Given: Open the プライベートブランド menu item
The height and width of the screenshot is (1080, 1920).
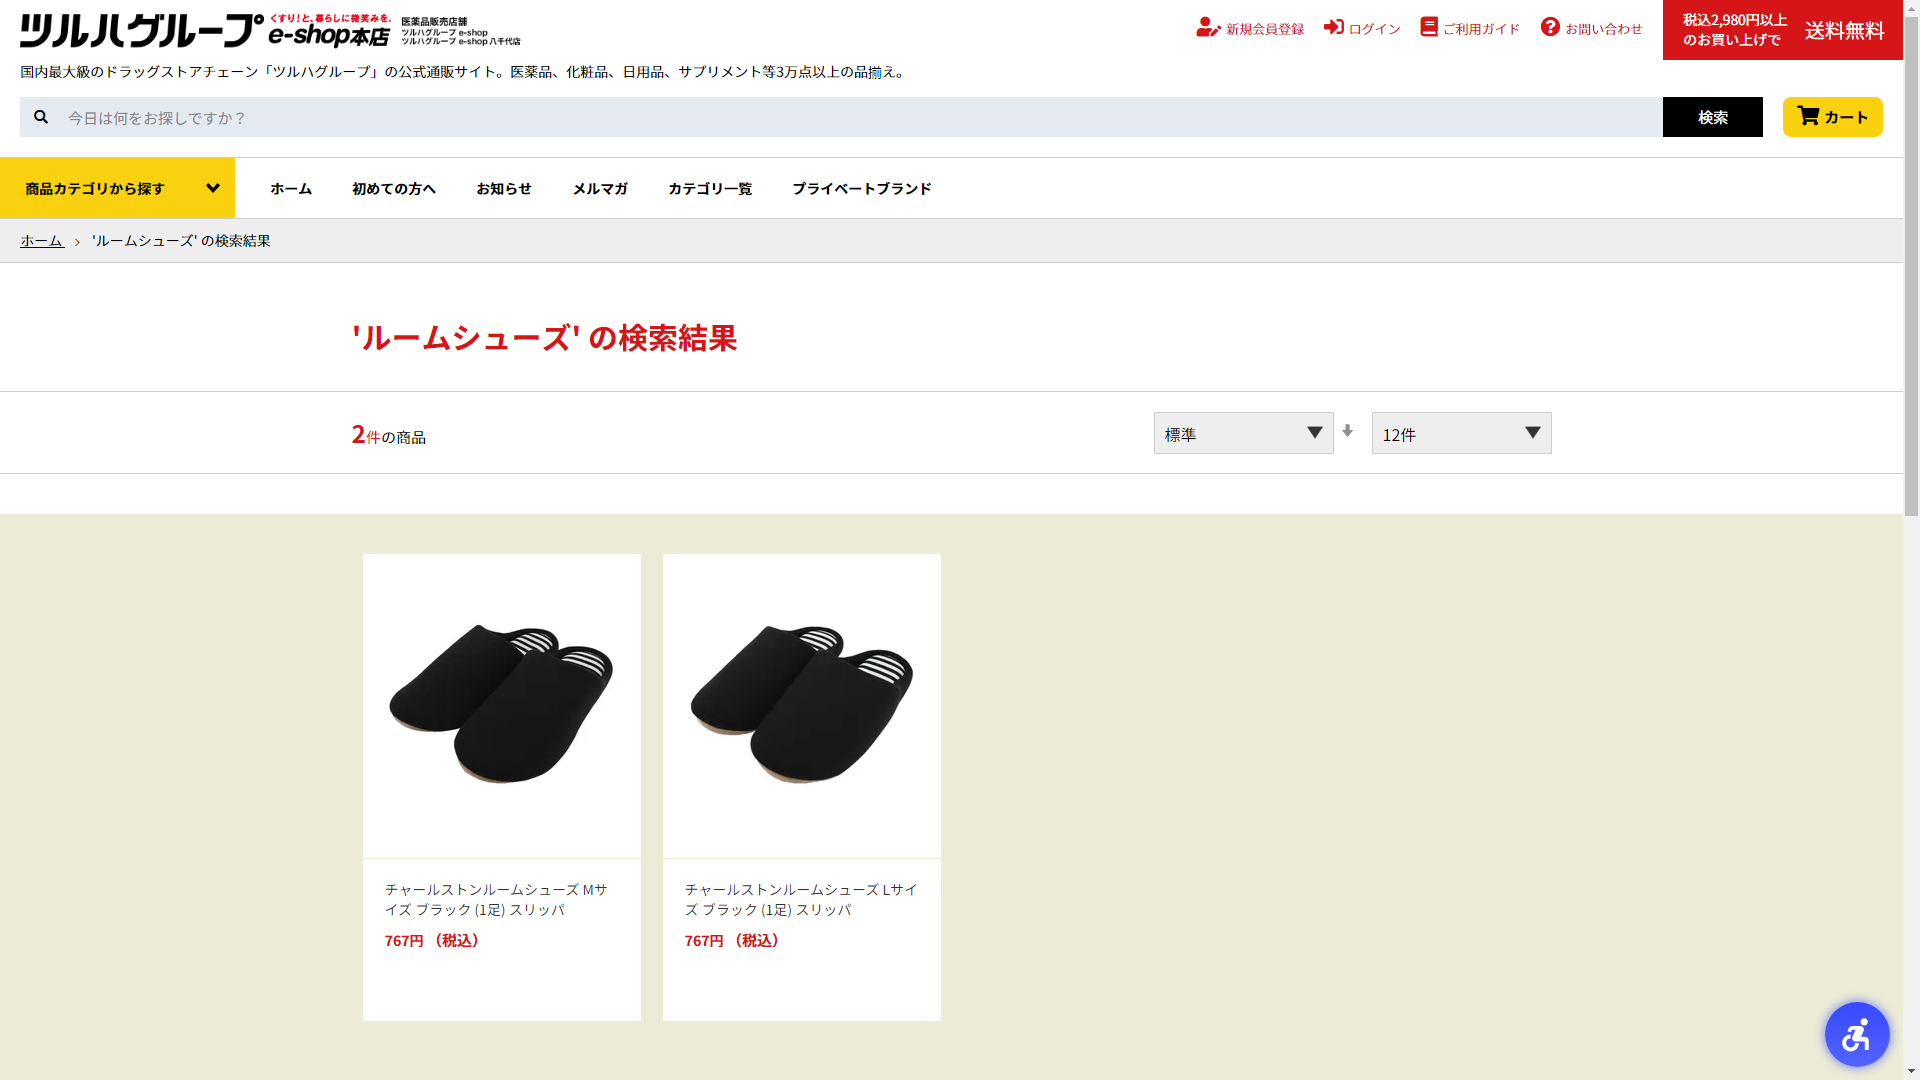Looking at the screenshot, I should [861, 188].
